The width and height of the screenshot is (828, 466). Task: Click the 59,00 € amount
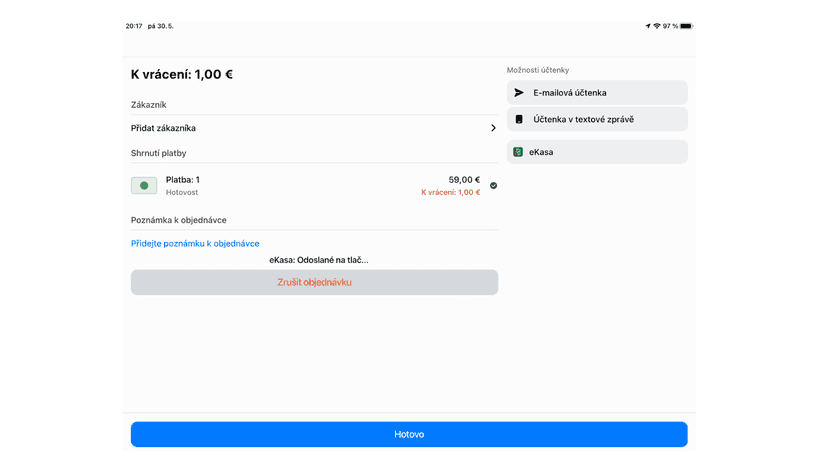[x=464, y=180]
